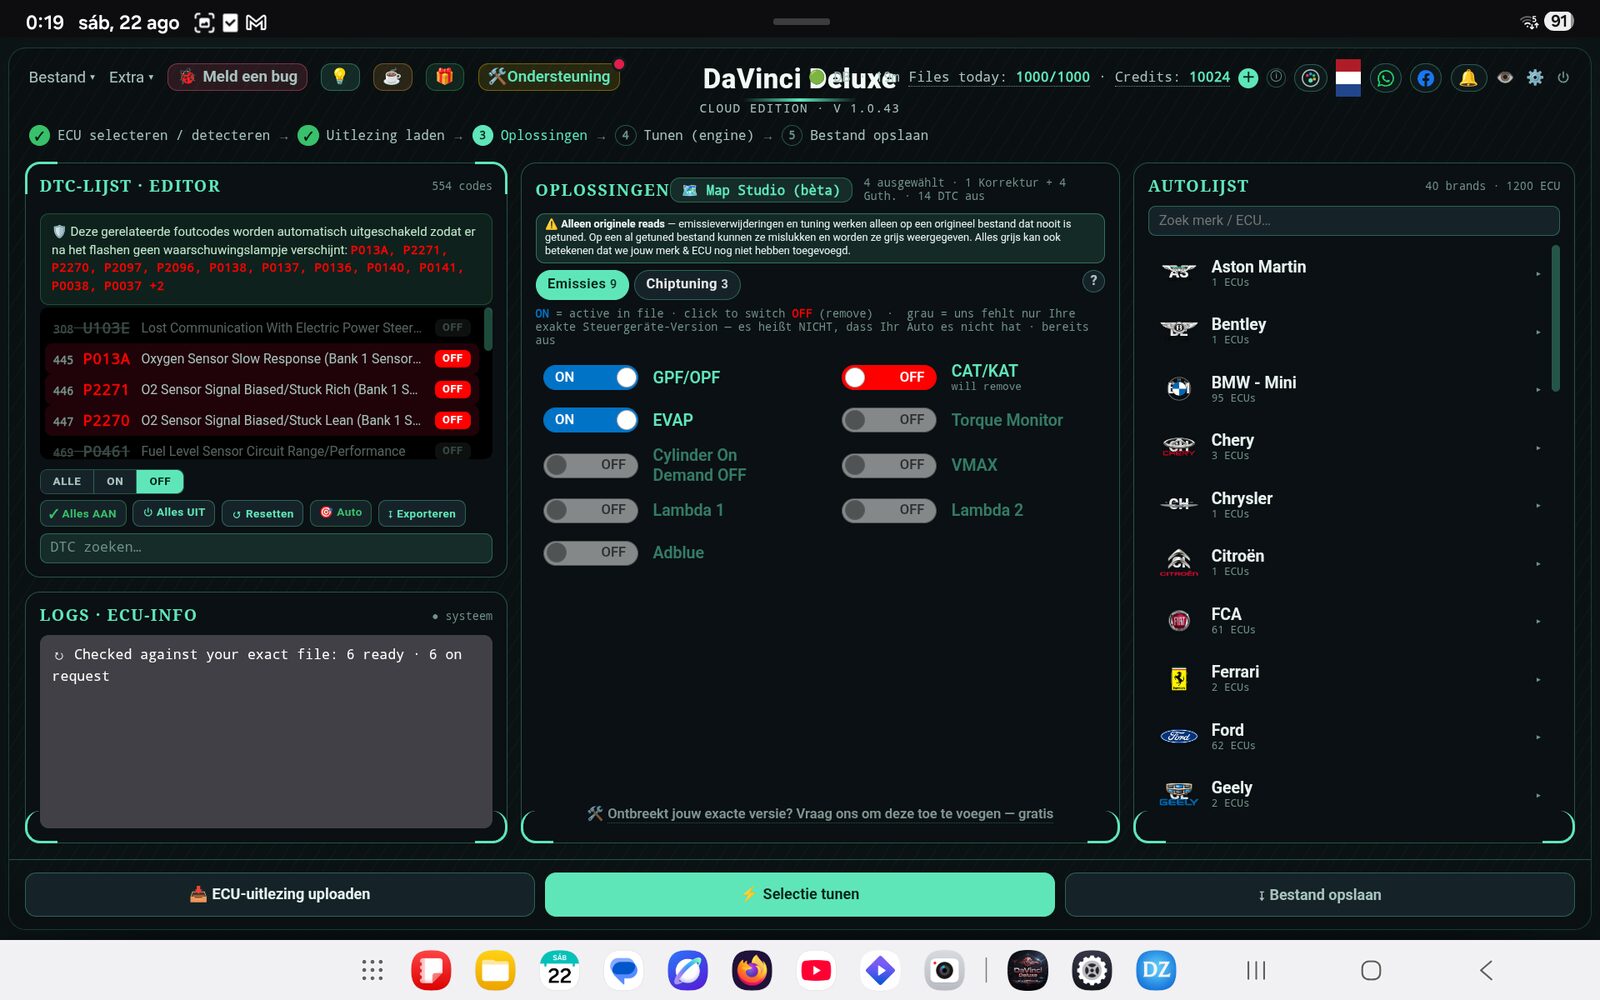Select the Bentley brand logo

click(1179, 330)
